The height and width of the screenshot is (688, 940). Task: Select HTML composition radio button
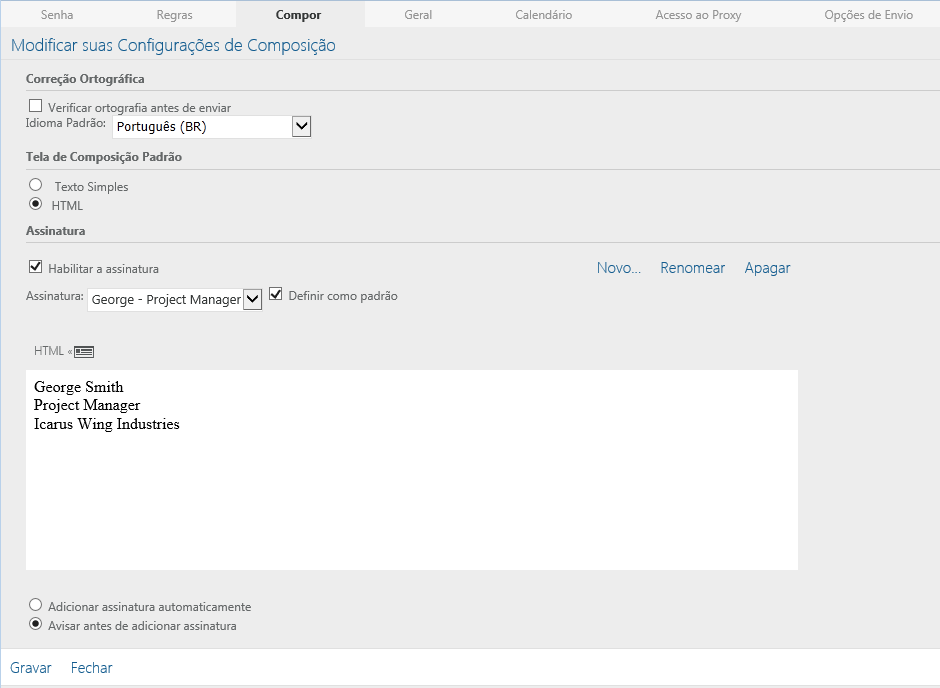36,204
